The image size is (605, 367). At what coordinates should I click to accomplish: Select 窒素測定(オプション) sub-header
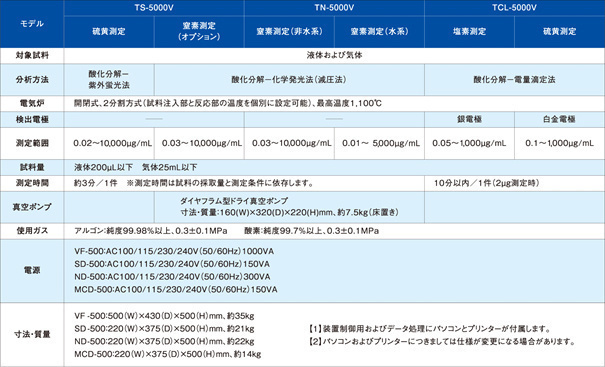tap(199, 32)
